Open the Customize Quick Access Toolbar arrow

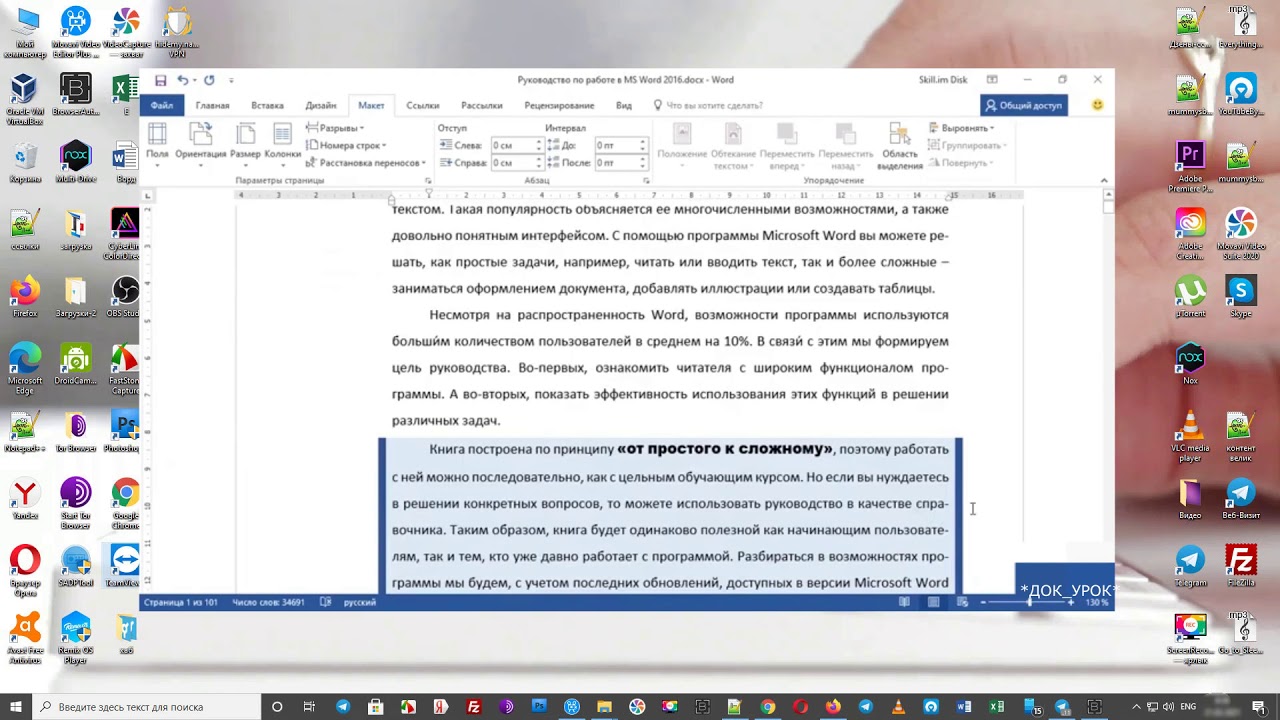pos(231,80)
